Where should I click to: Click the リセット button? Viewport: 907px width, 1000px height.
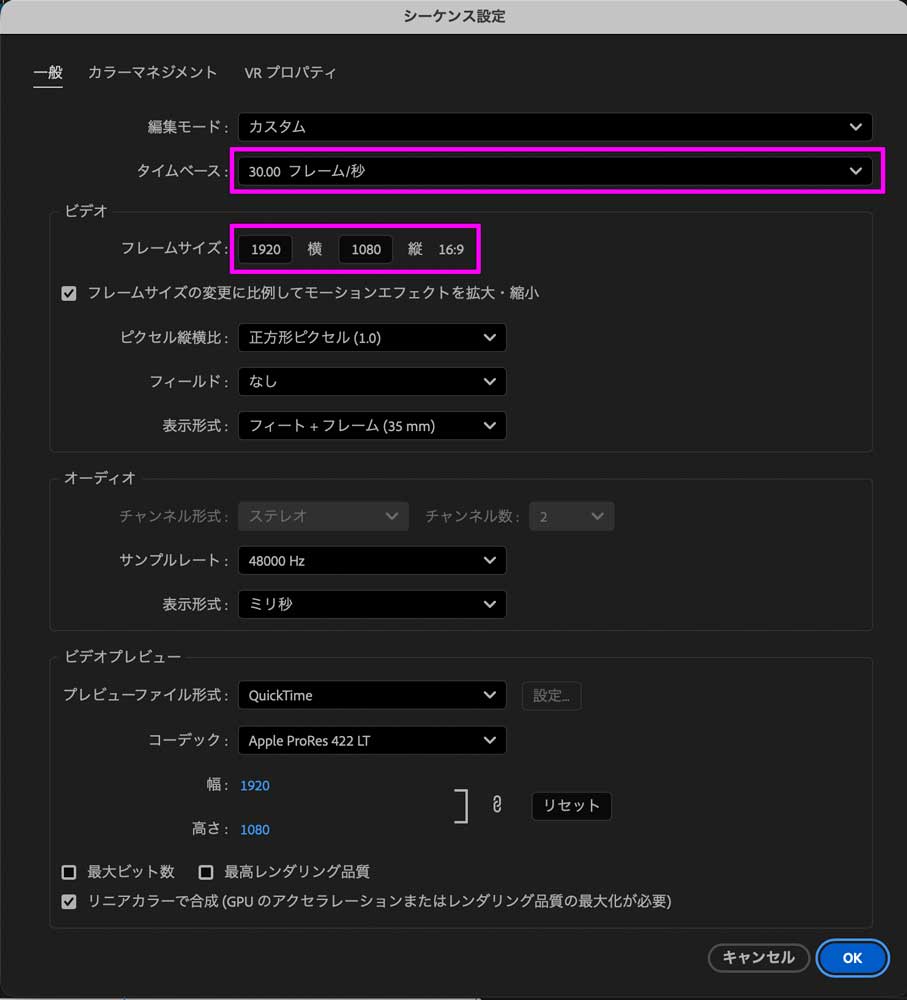[x=571, y=806]
